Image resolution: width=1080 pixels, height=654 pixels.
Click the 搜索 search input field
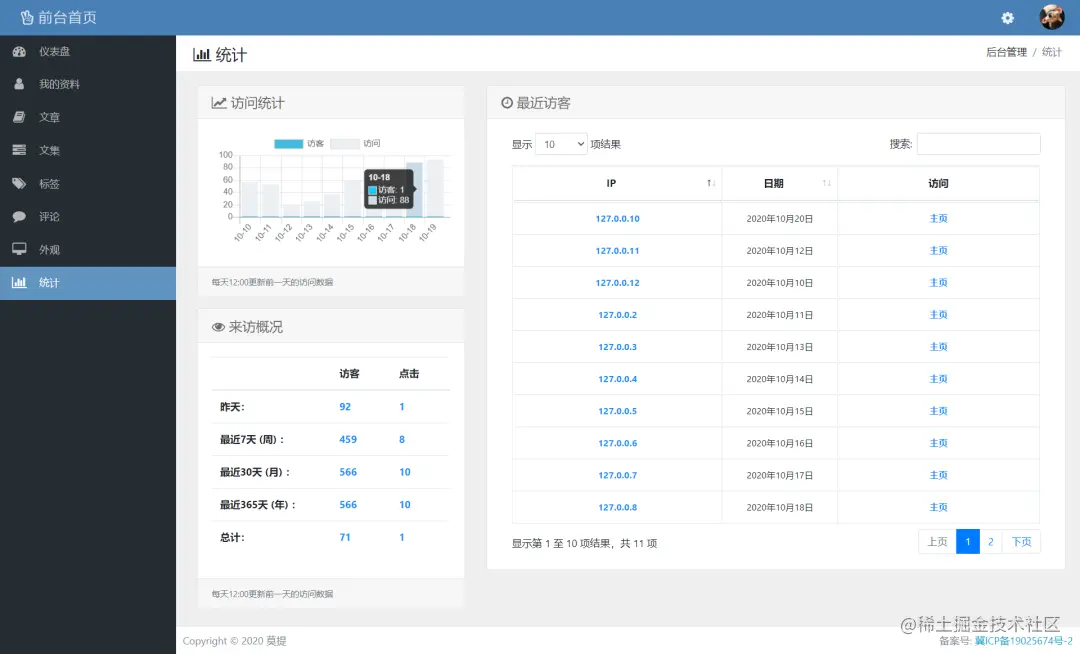tap(978, 144)
